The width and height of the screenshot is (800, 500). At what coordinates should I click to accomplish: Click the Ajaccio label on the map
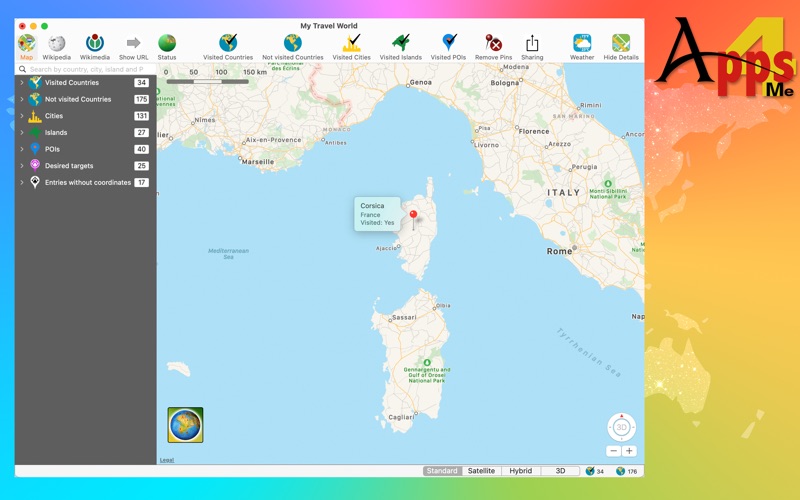[x=386, y=248]
